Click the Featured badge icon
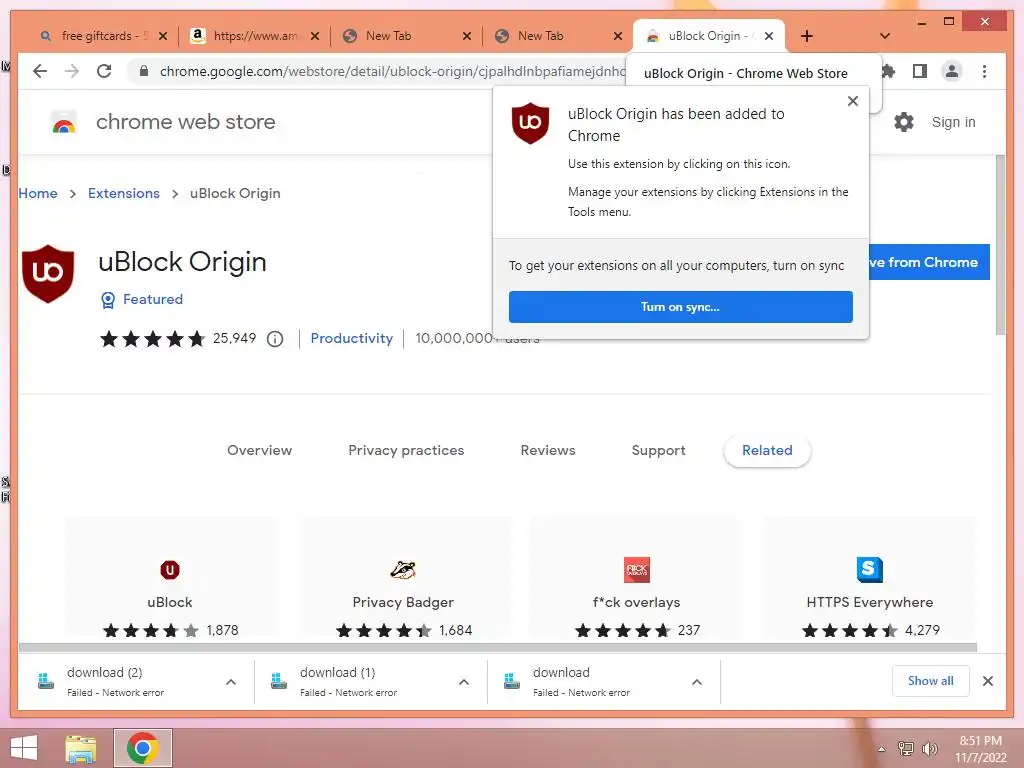Viewport: 1024px width, 768px height. [108, 300]
